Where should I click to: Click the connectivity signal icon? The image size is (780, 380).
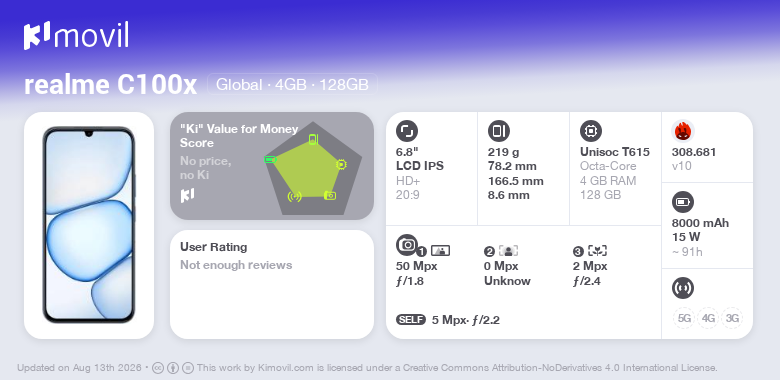click(x=683, y=288)
